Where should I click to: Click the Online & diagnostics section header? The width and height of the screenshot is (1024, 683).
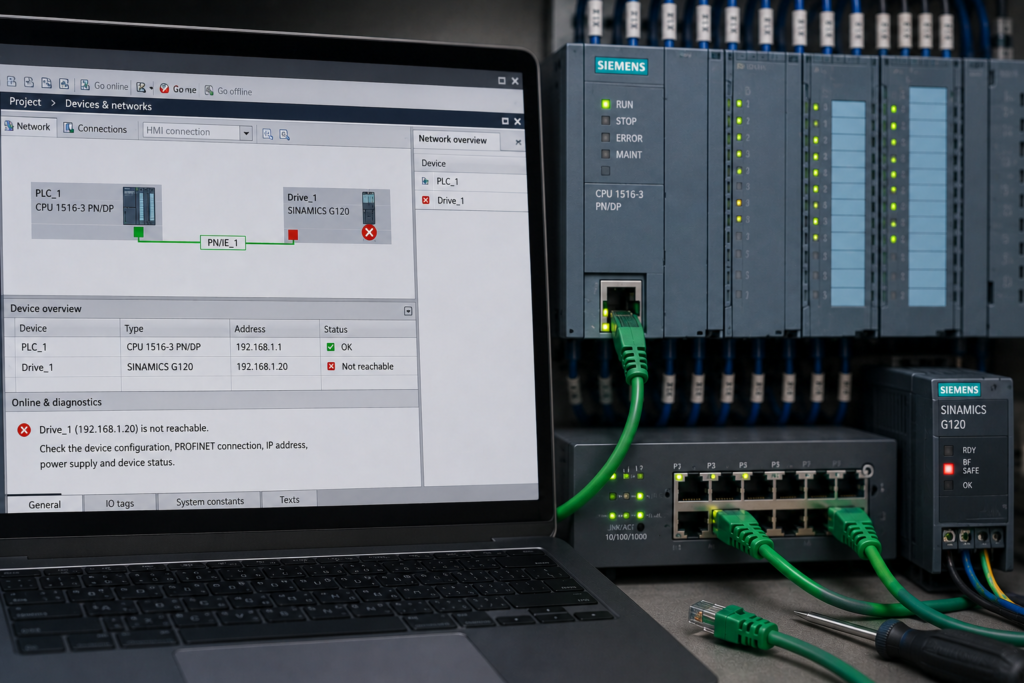pos(212,402)
